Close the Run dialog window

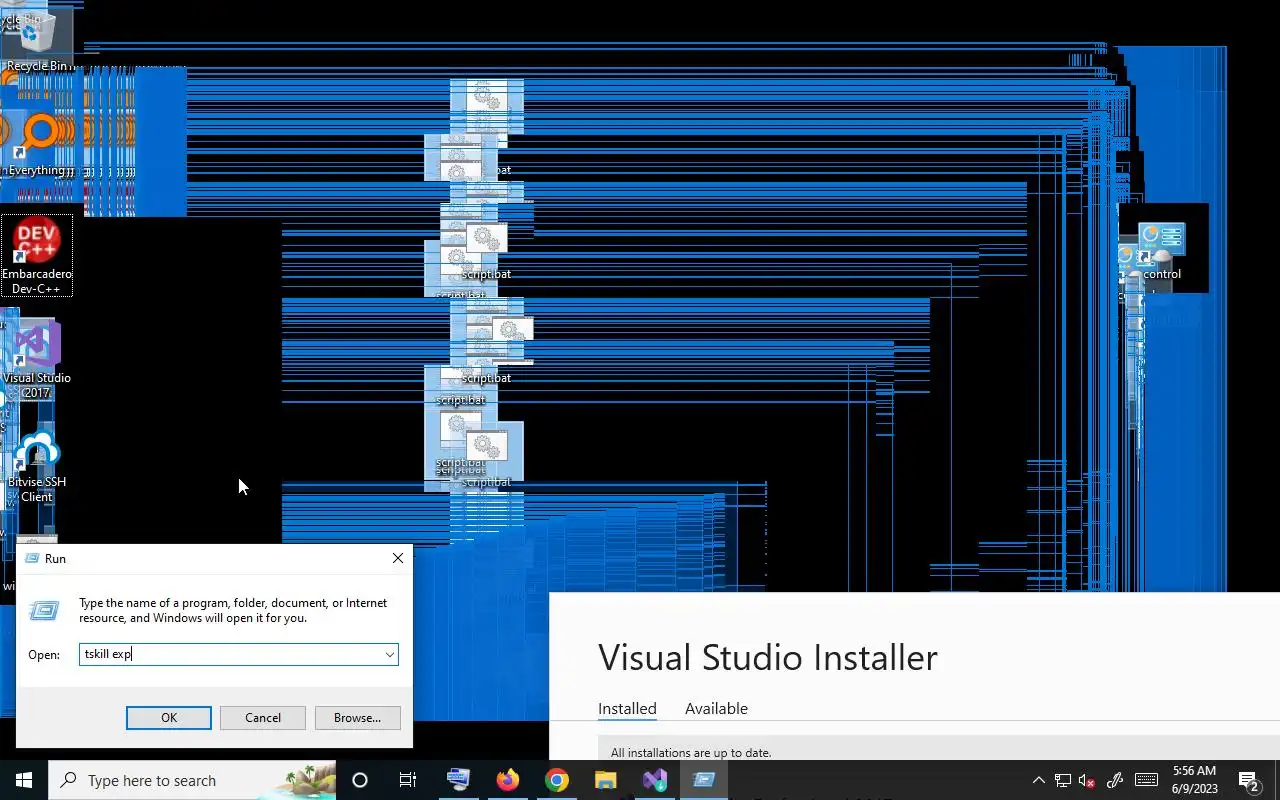[x=398, y=558]
